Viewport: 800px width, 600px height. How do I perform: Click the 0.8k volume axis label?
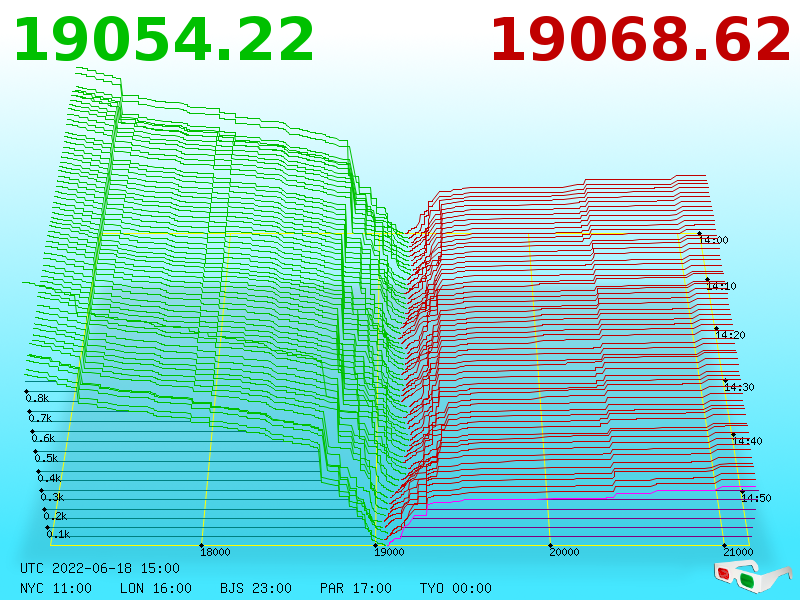click(x=37, y=398)
